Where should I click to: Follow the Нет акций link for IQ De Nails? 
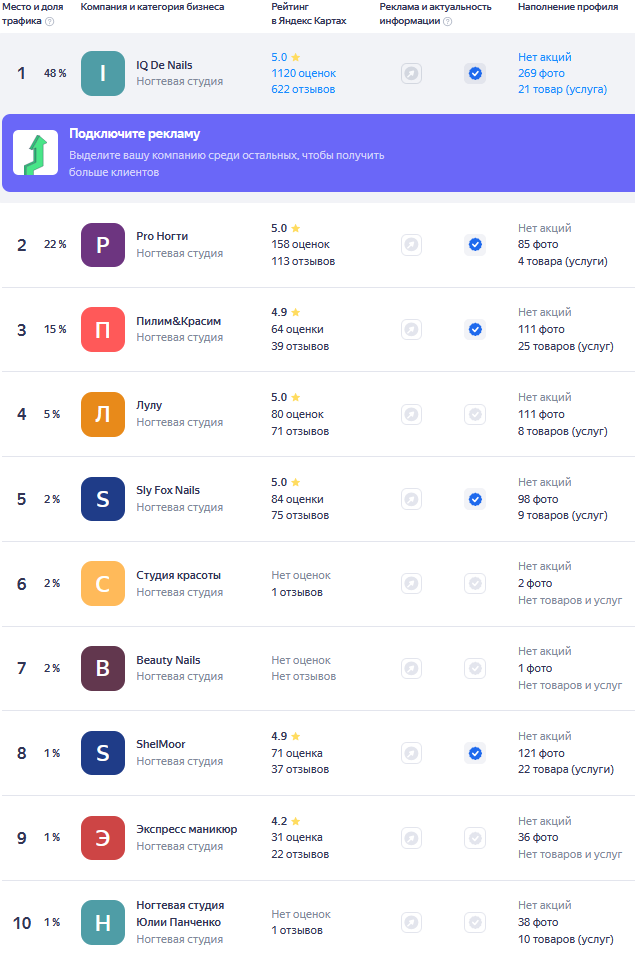(544, 57)
